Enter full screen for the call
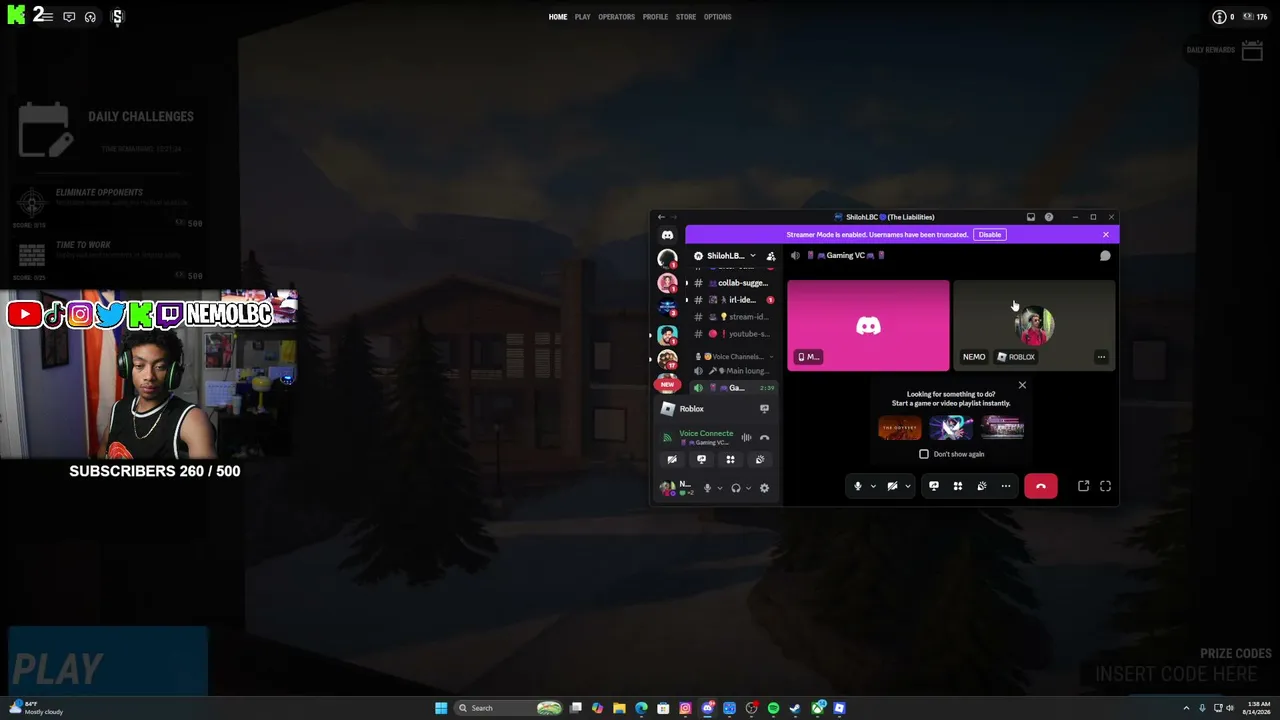The image size is (1280, 720). (1105, 486)
